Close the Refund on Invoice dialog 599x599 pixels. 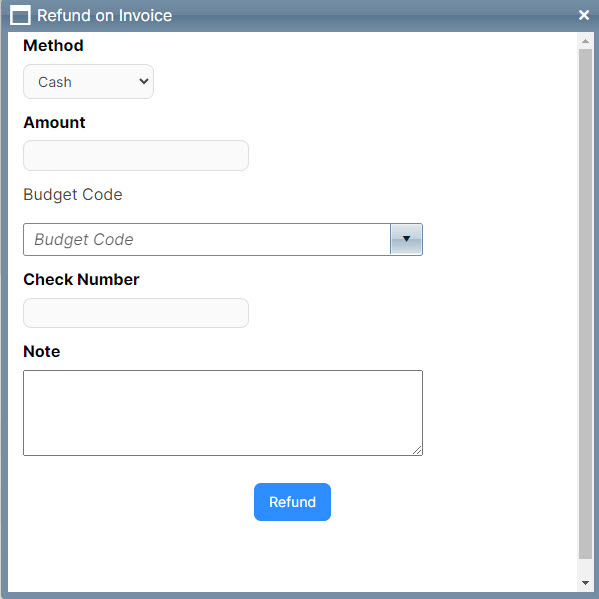584,15
